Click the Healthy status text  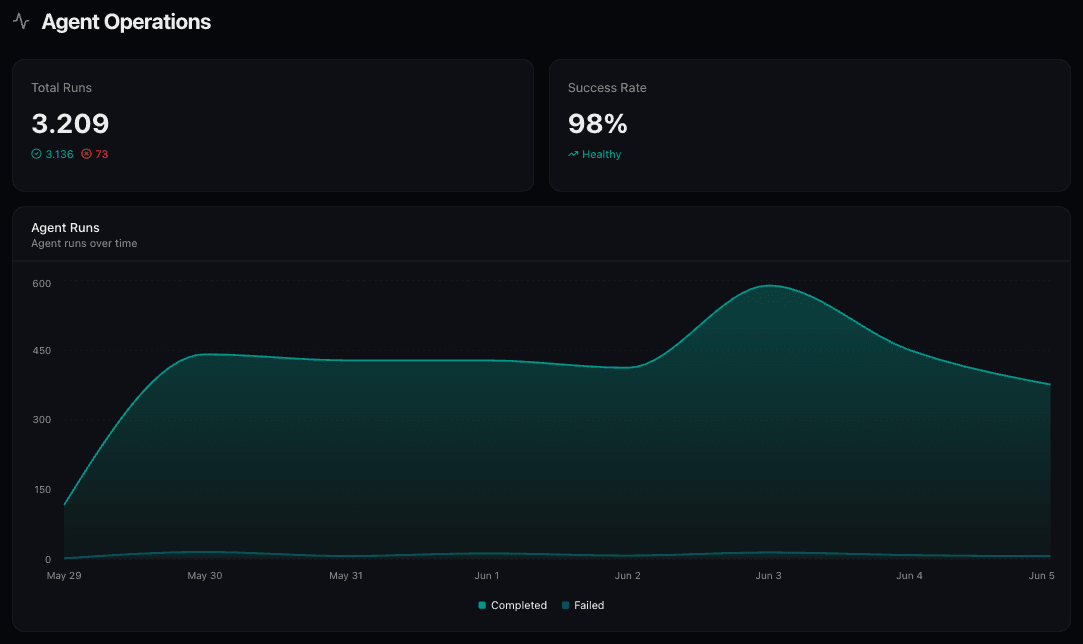(602, 154)
